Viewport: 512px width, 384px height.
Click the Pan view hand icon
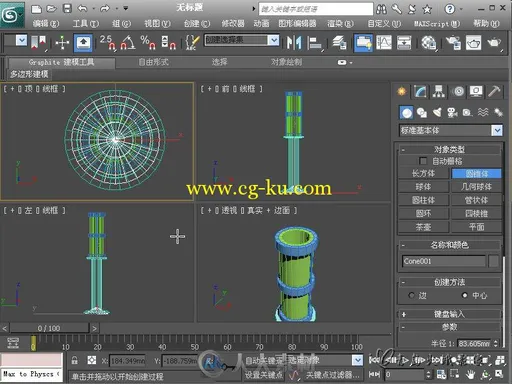pos(470,375)
